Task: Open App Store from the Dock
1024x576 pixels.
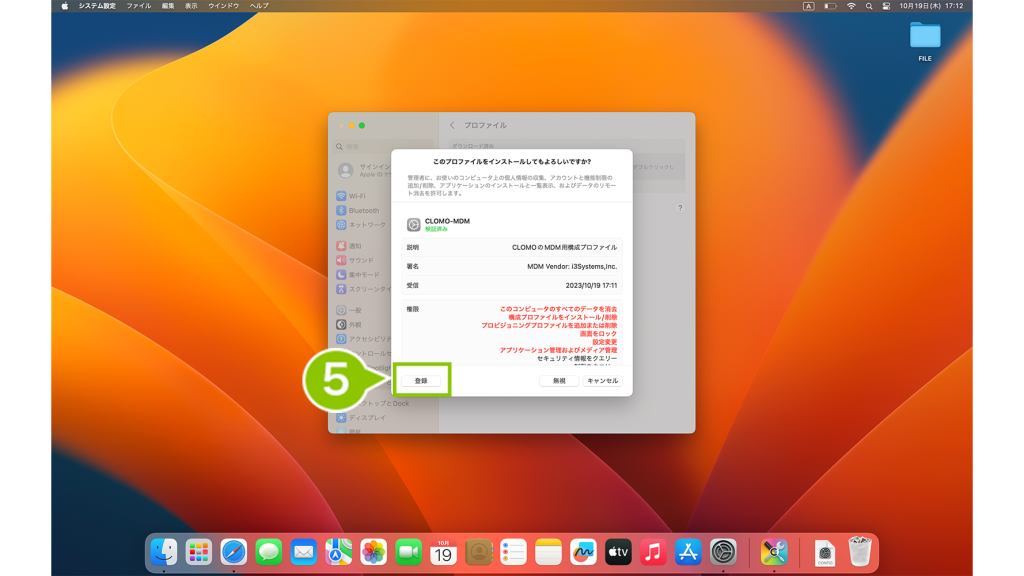Action: click(x=688, y=552)
